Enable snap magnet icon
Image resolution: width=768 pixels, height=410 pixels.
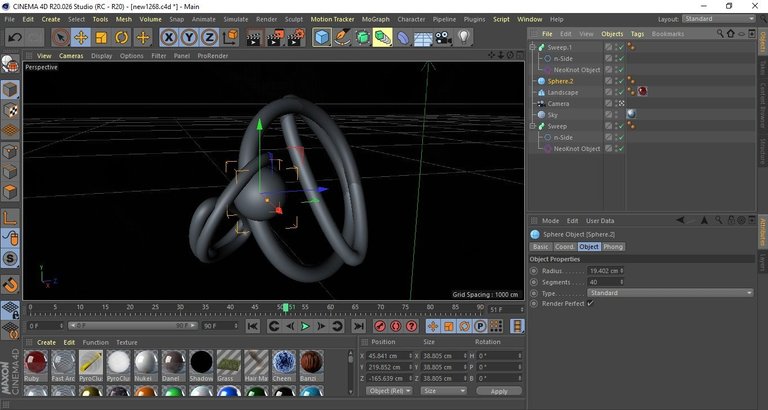tap(10, 284)
